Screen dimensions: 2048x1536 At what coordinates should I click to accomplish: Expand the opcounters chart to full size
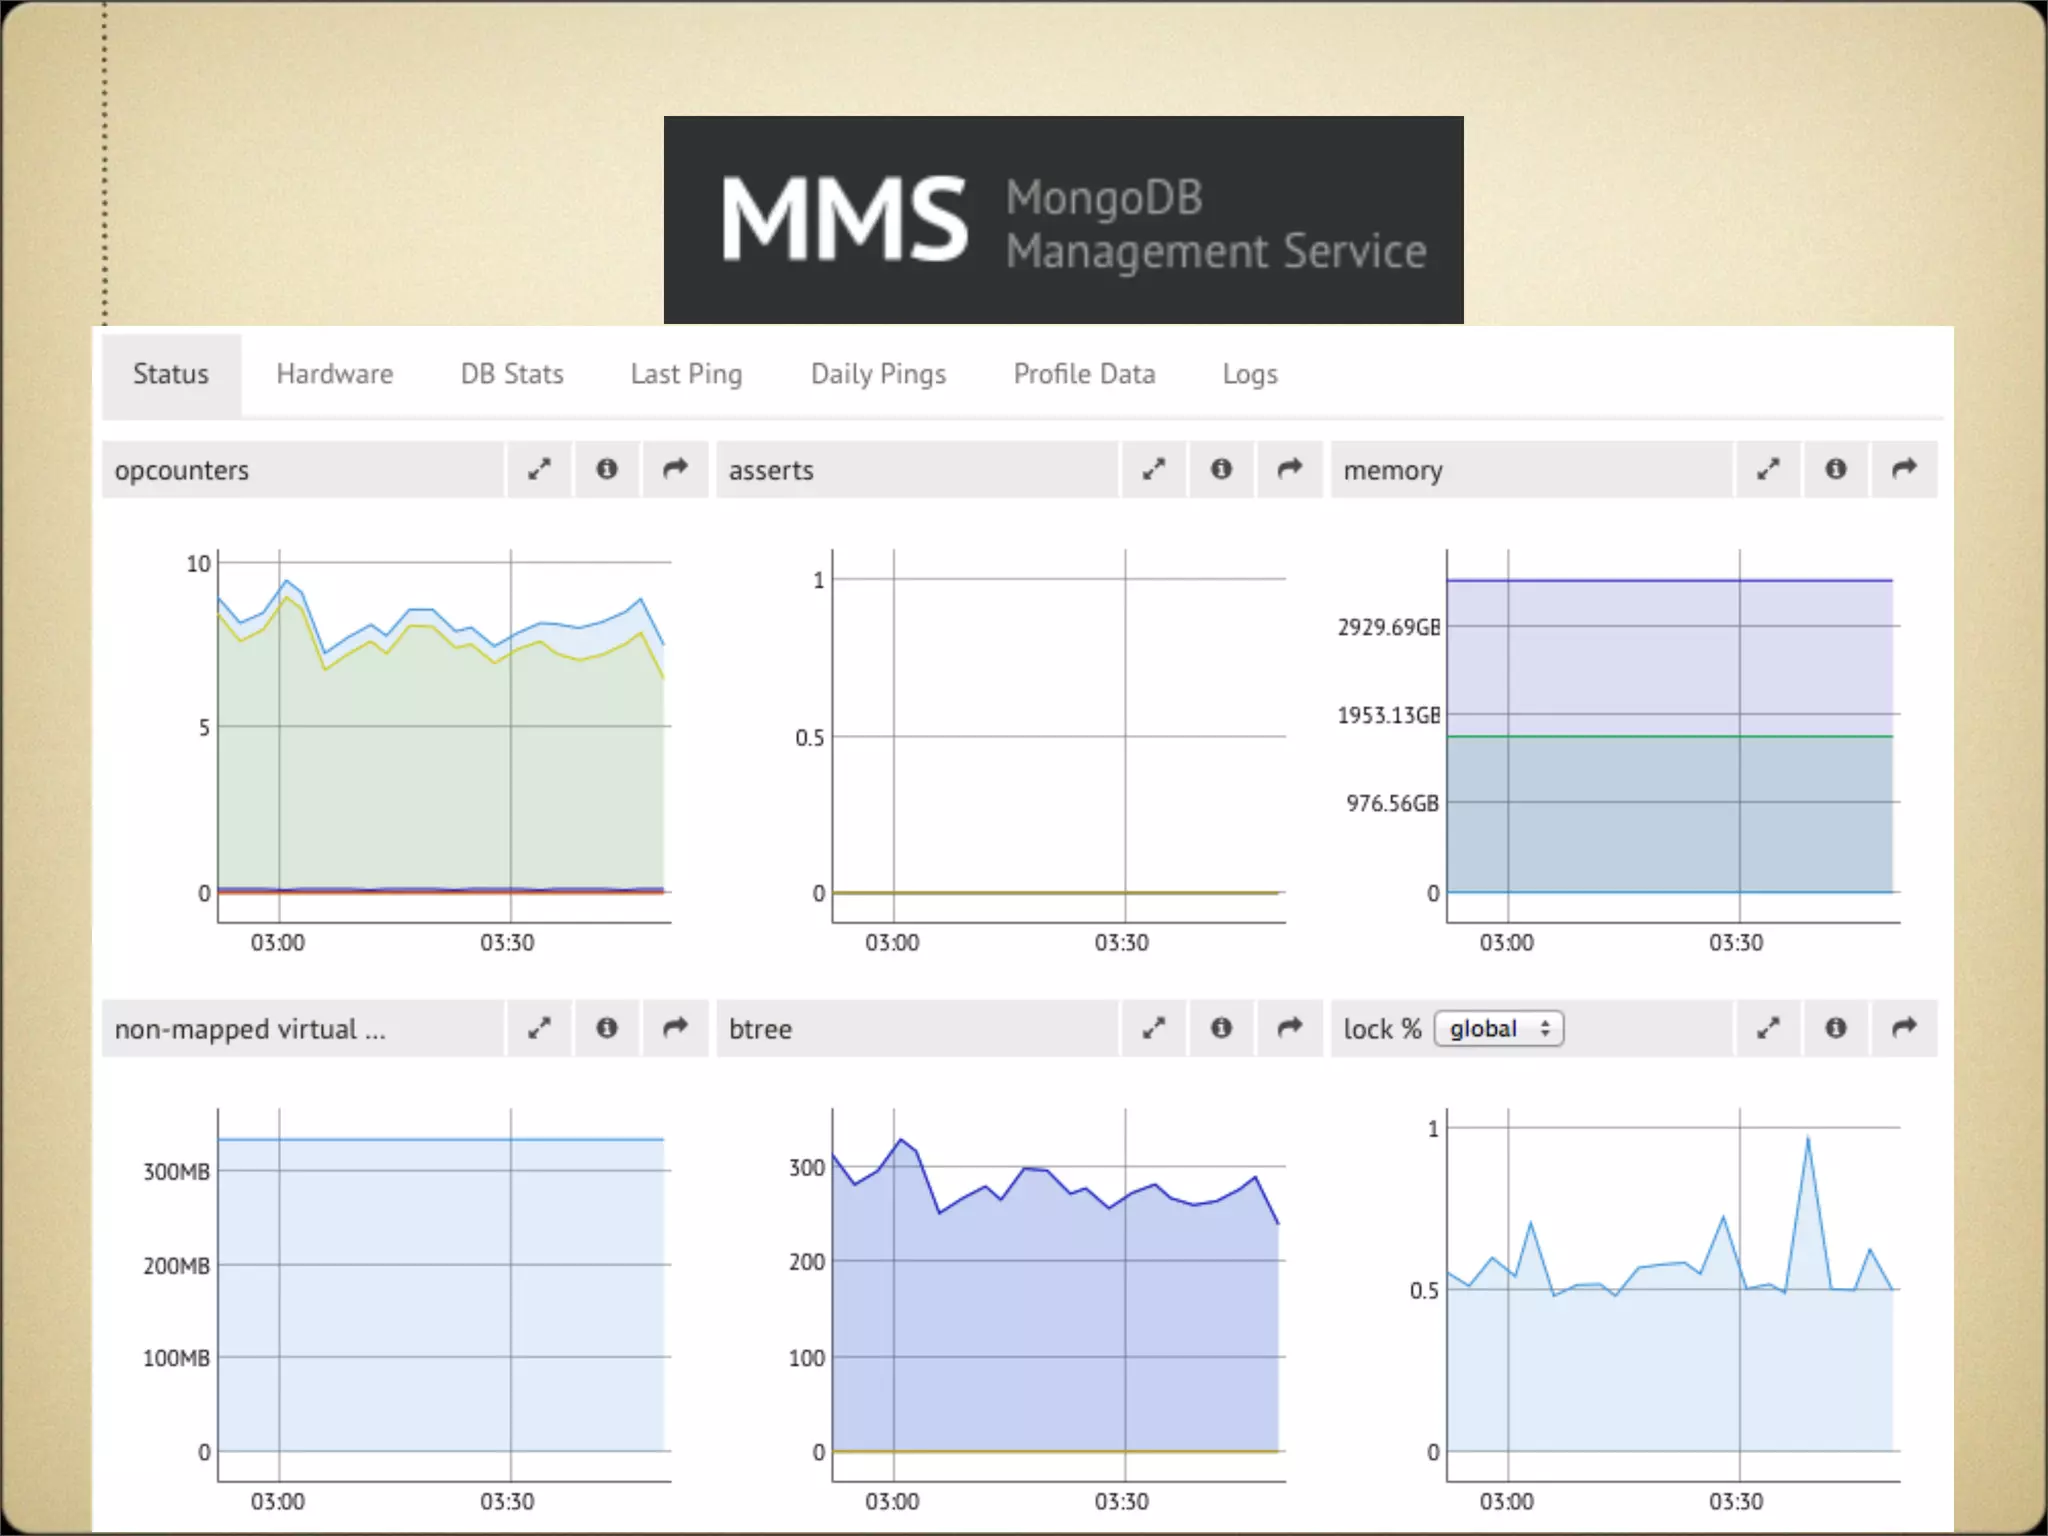coord(539,469)
